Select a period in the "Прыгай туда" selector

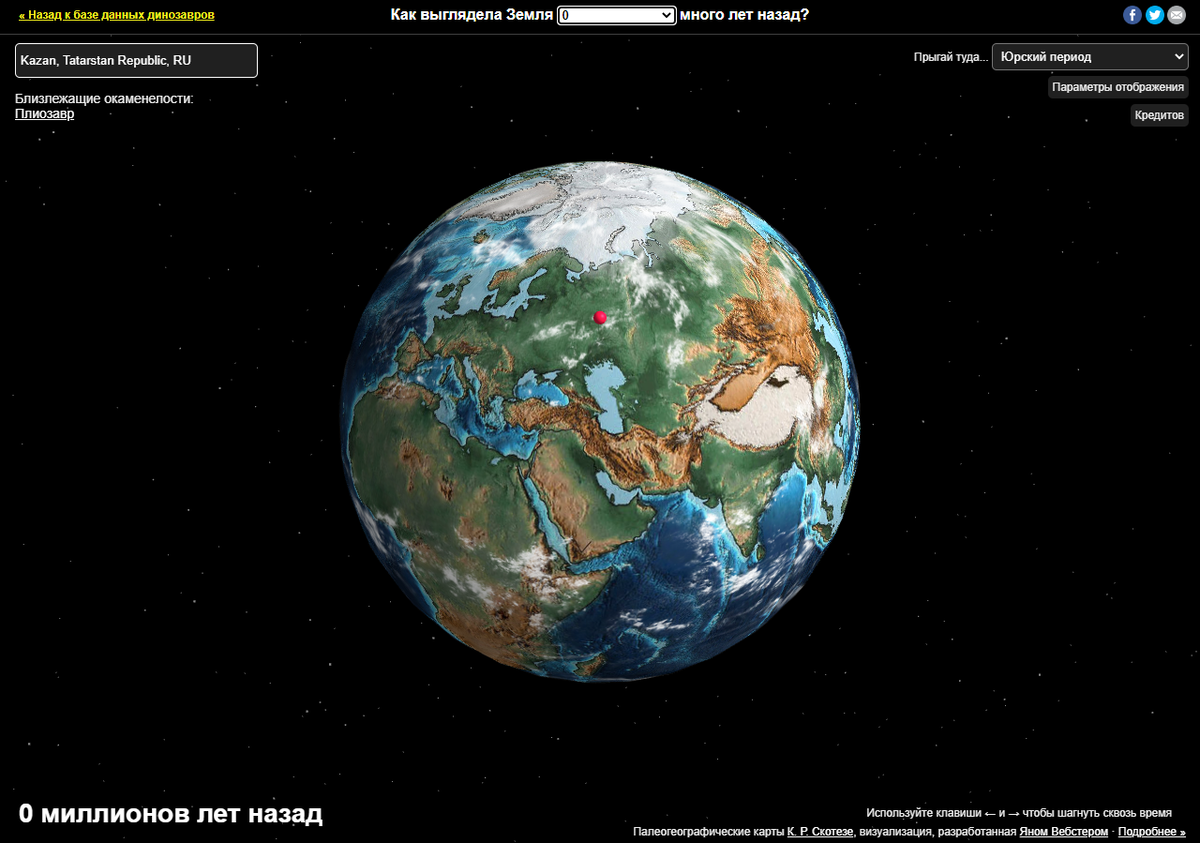pos(1089,56)
